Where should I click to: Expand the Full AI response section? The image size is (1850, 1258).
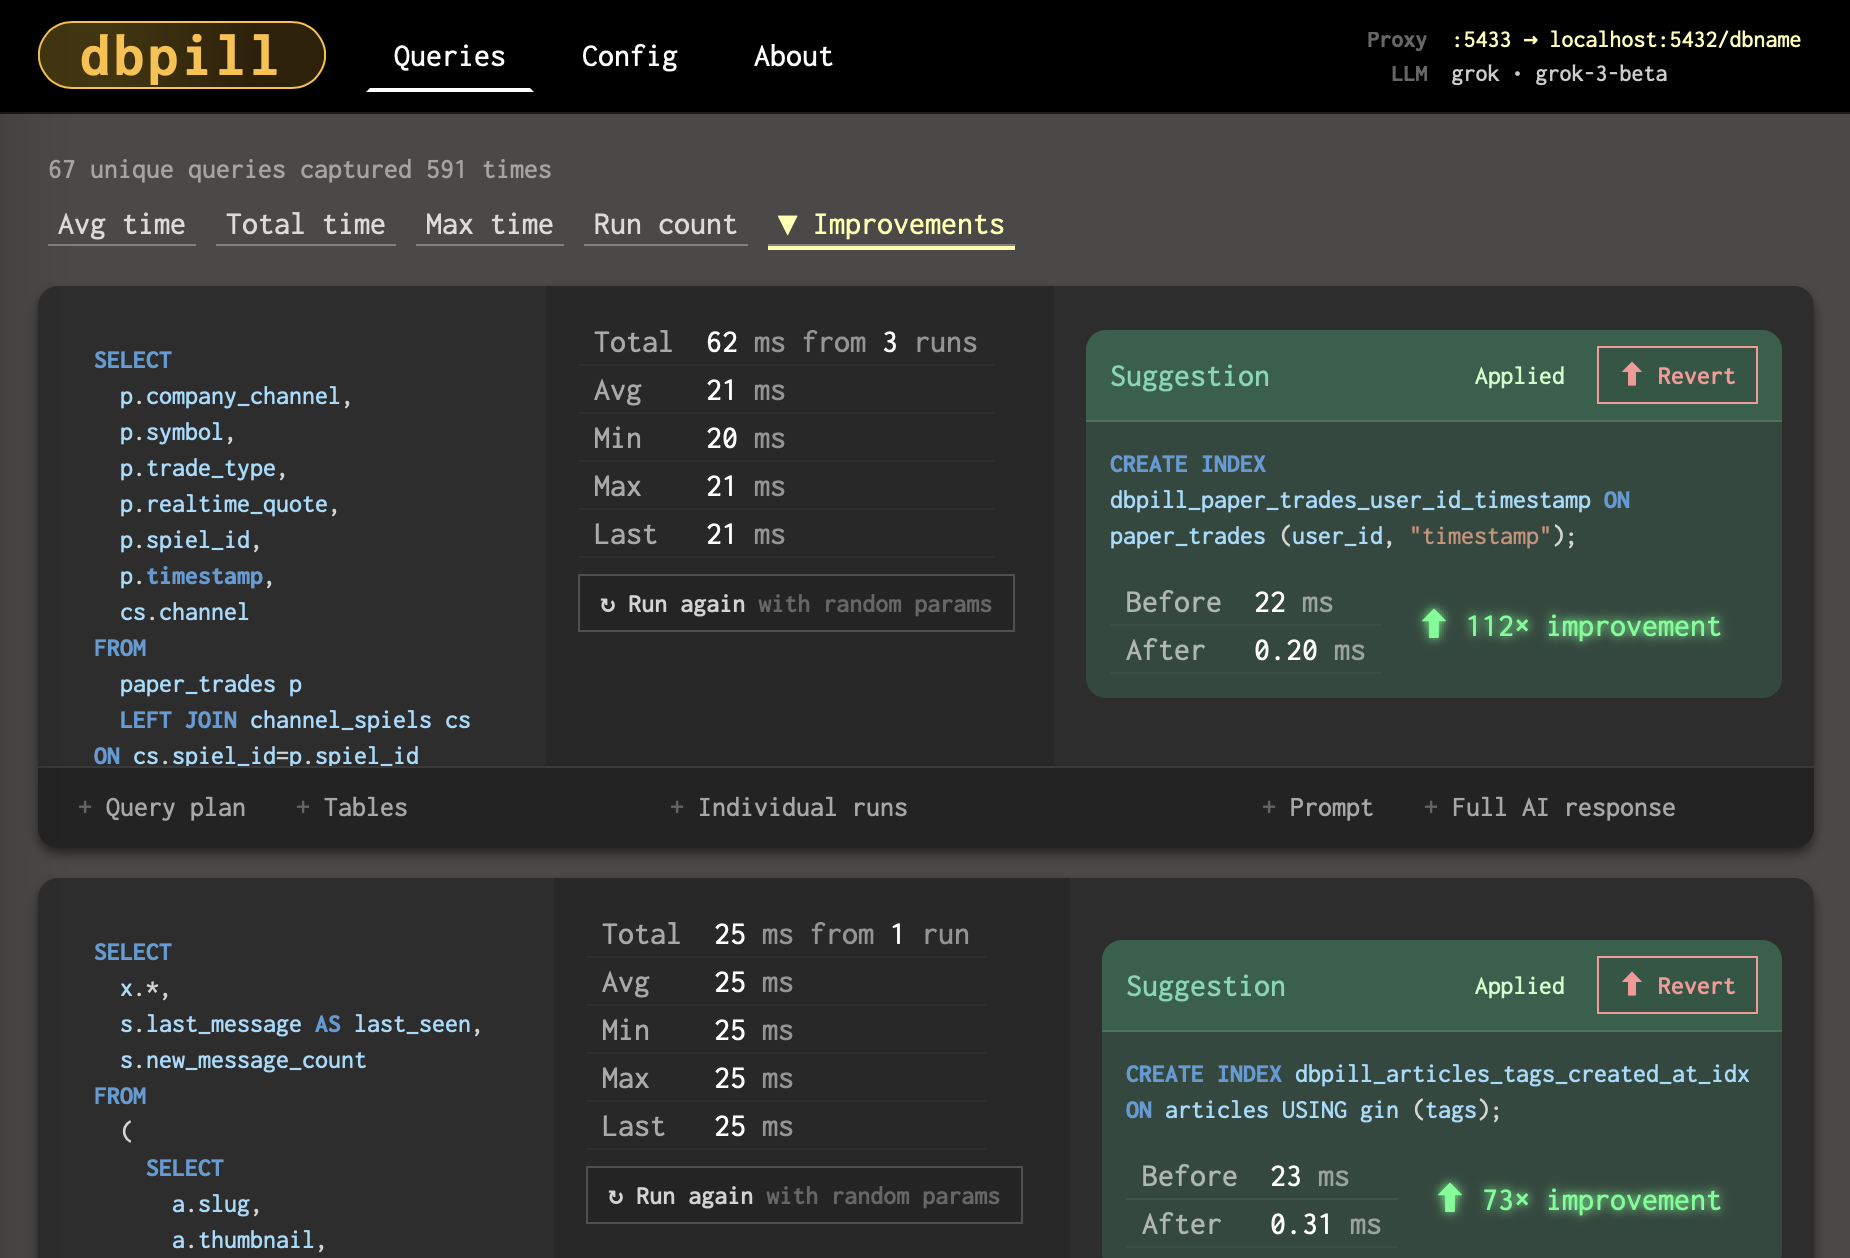(1550, 807)
